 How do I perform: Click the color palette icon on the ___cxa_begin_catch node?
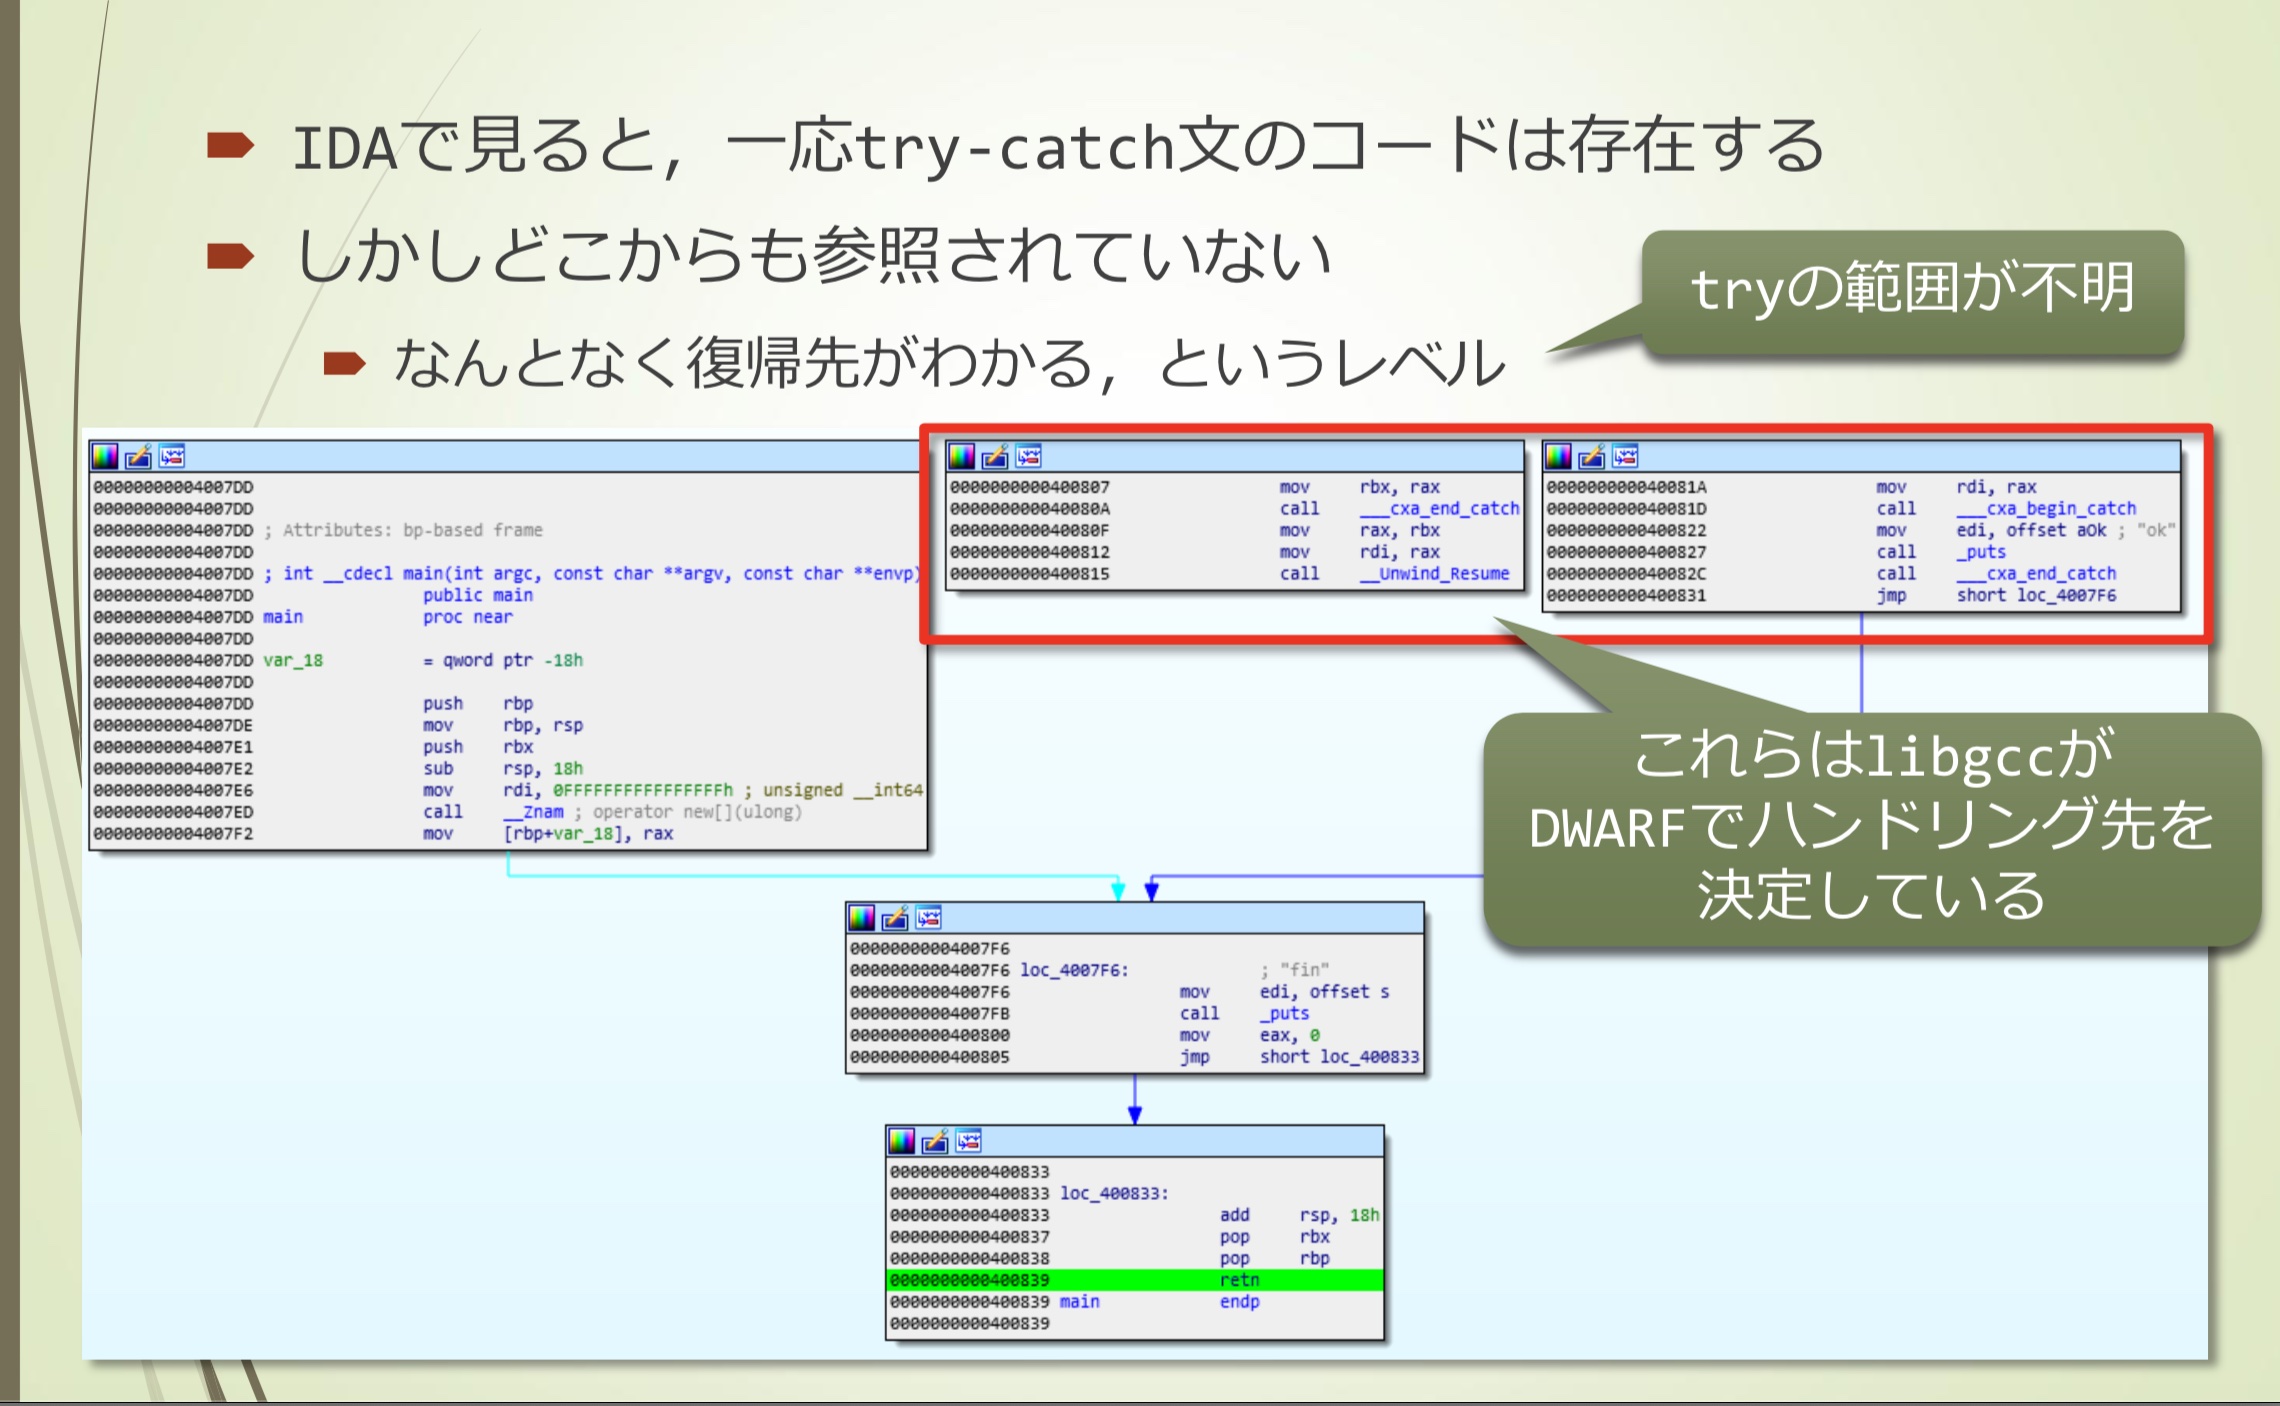click(1559, 457)
